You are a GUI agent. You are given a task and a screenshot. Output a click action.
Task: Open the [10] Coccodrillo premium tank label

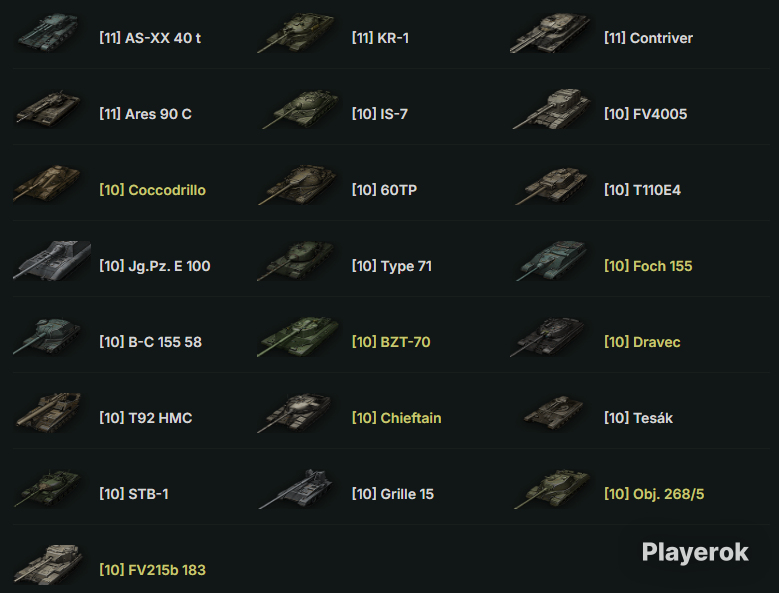153,190
